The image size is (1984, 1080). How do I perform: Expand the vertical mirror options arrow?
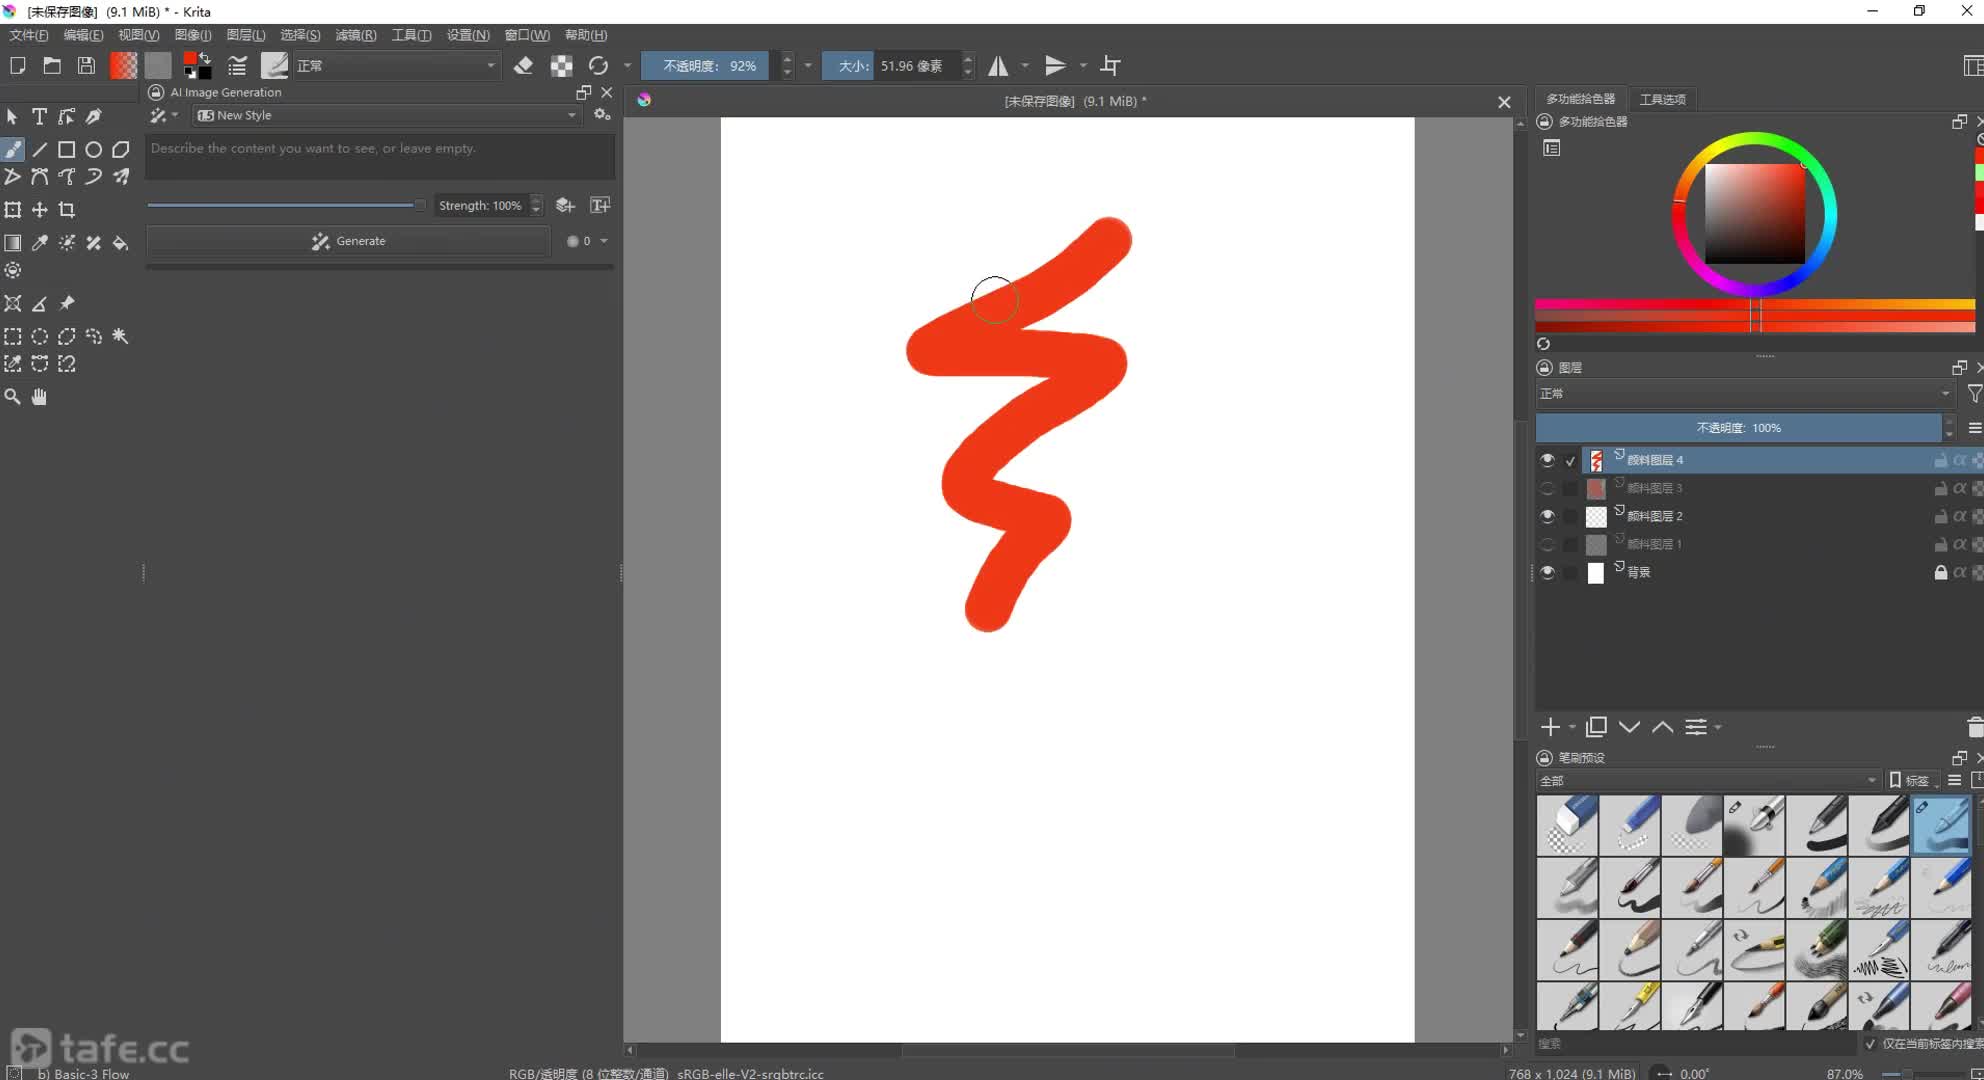point(1083,66)
